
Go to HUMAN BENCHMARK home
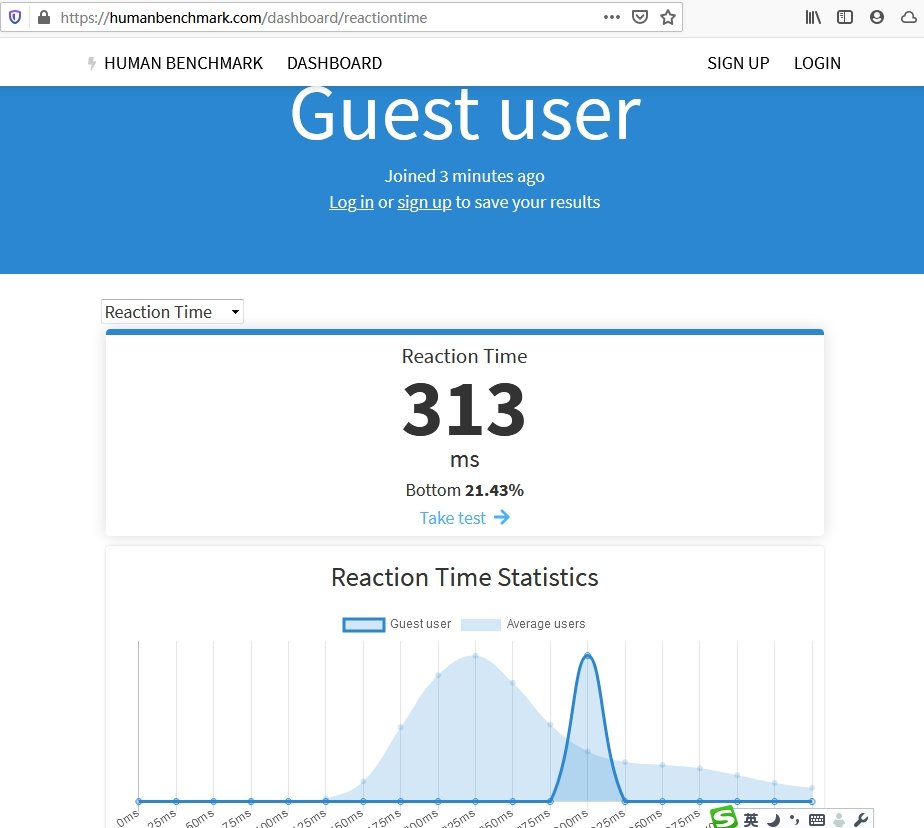(x=183, y=63)
